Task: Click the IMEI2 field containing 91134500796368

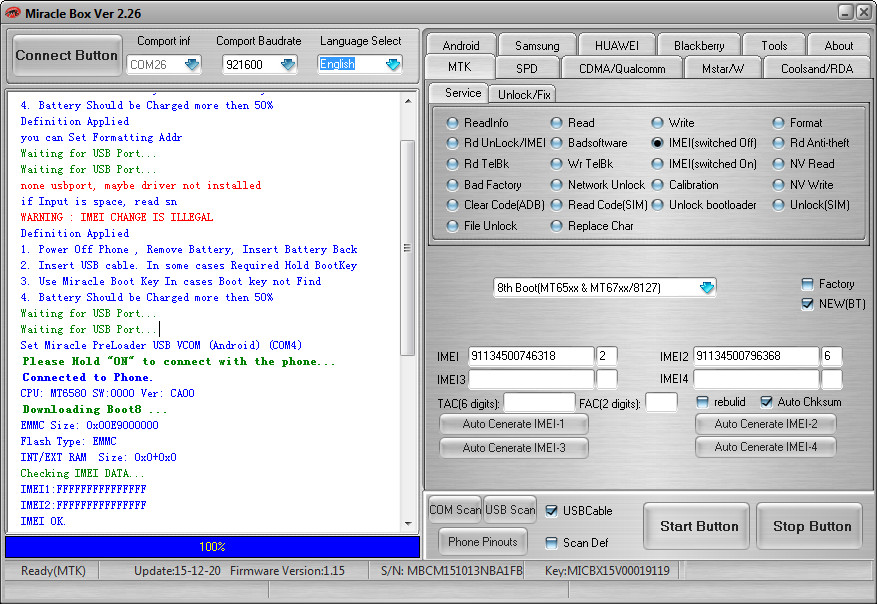Action: coord(756,356)
